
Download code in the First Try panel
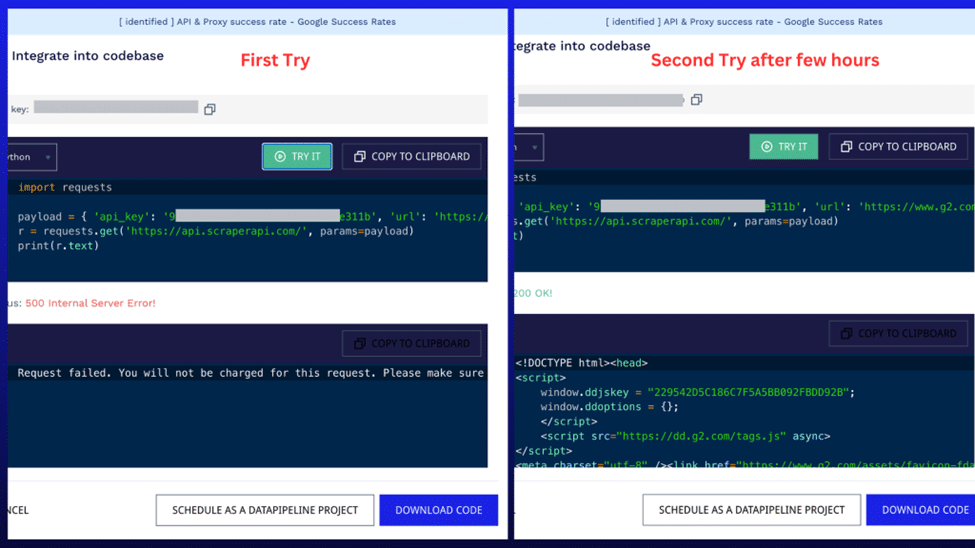pyautogui.click(x=438, y=510)
